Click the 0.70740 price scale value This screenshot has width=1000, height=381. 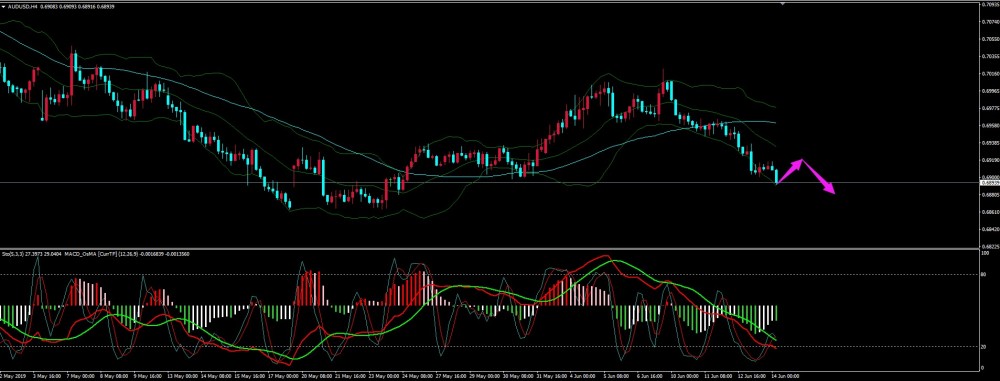989,21
